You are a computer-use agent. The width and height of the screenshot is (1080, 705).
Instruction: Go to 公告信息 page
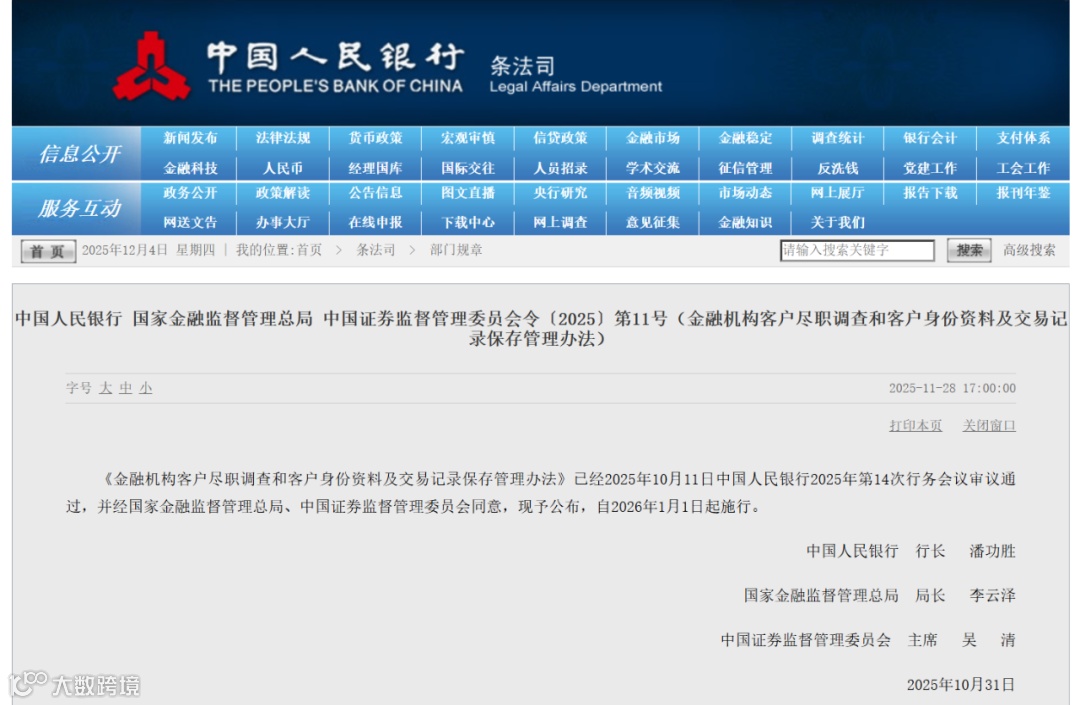pyautogui.click(x=375, y=193)
